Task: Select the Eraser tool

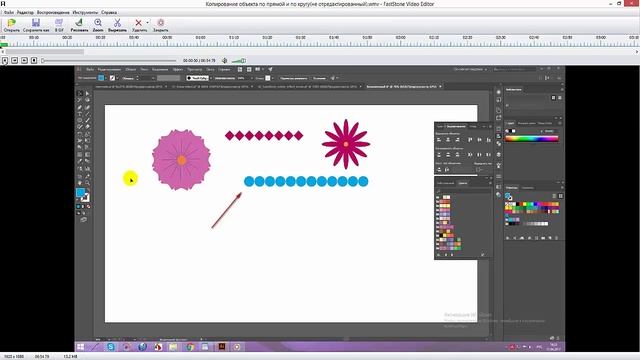Action: (87, 127)
